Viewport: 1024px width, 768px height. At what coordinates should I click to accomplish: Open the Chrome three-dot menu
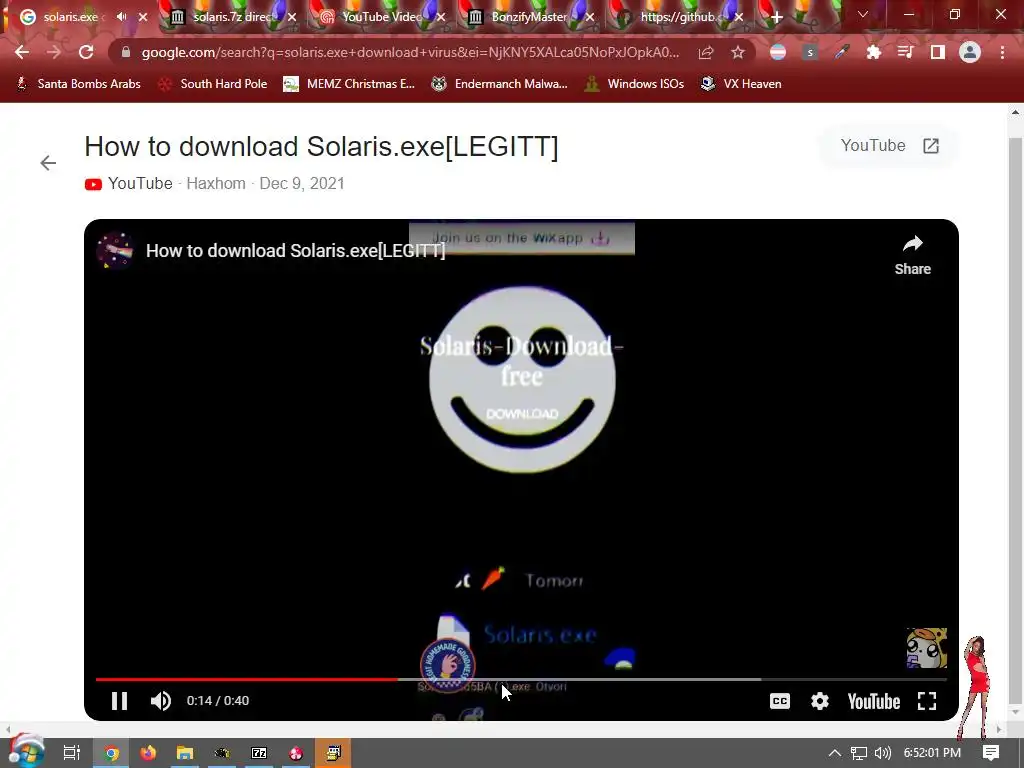click(1002, 52)
